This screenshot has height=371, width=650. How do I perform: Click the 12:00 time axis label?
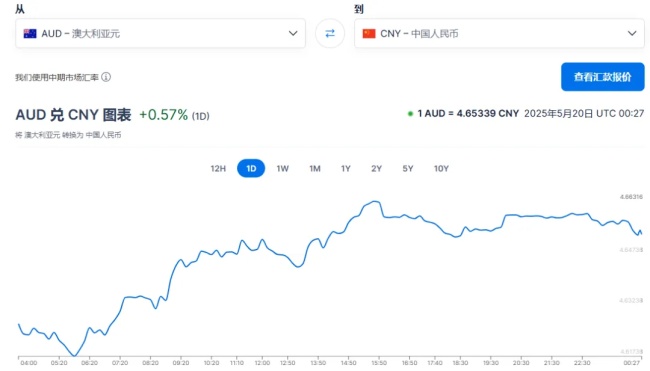click(262, 363)
